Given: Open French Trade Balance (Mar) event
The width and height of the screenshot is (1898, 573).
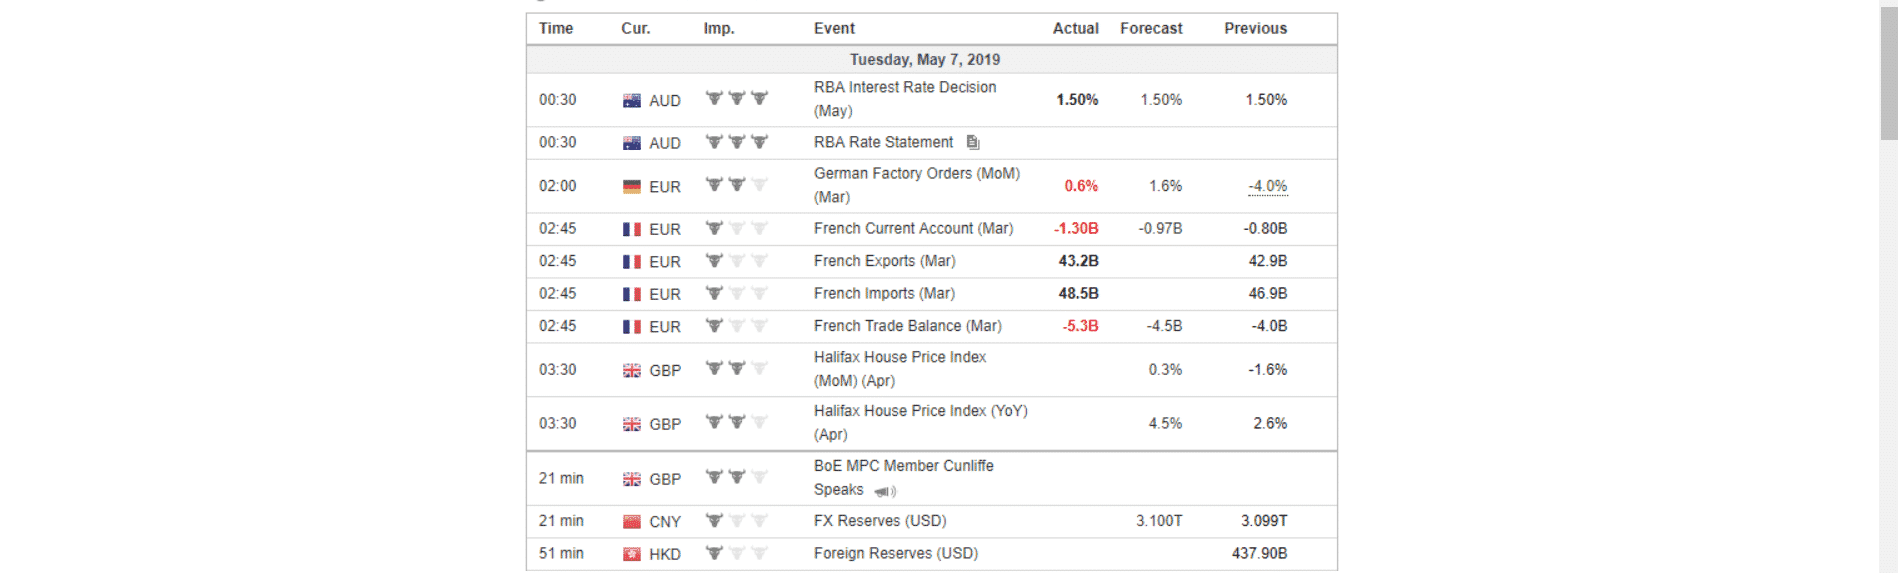Looking at the screenshot, I should 908,326.
